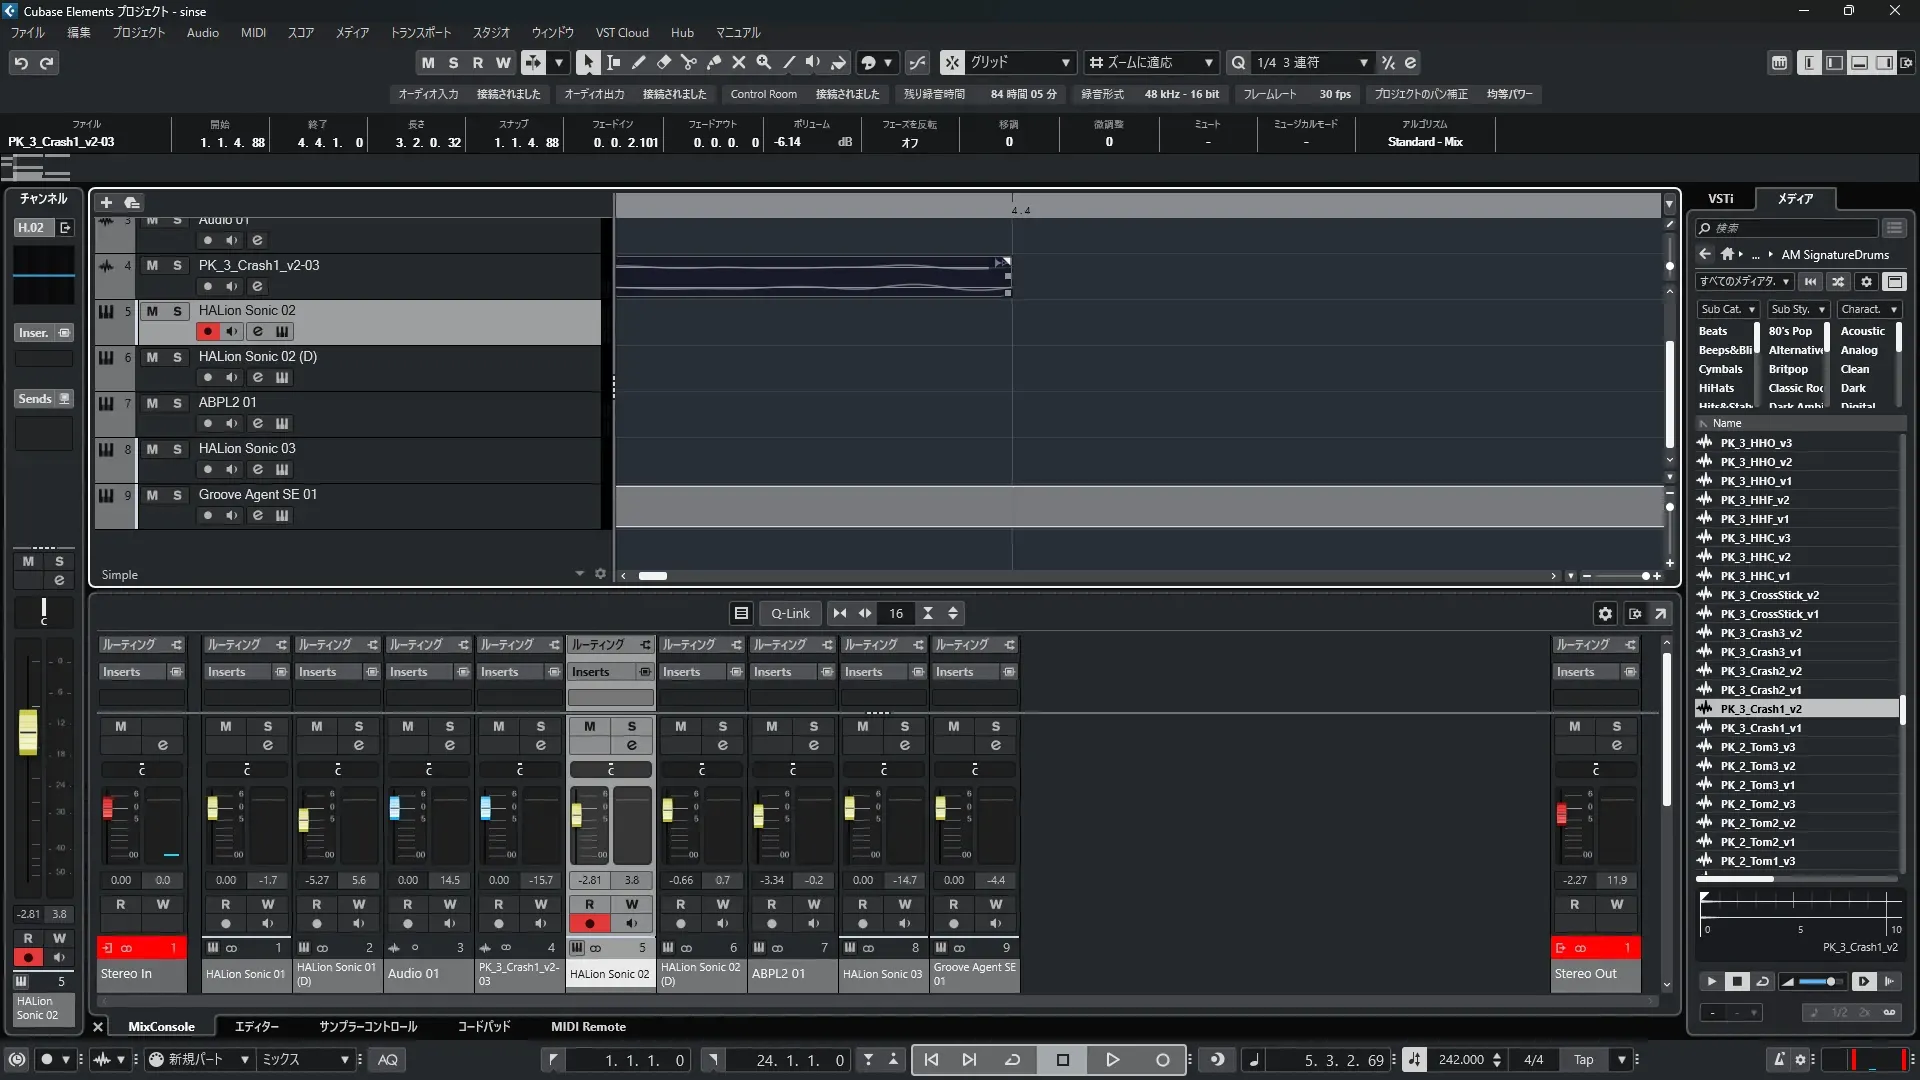Expand the Sub Cat. filter dropdown
This screenshot has height=1080, width=1920.
coord(1727,309)
